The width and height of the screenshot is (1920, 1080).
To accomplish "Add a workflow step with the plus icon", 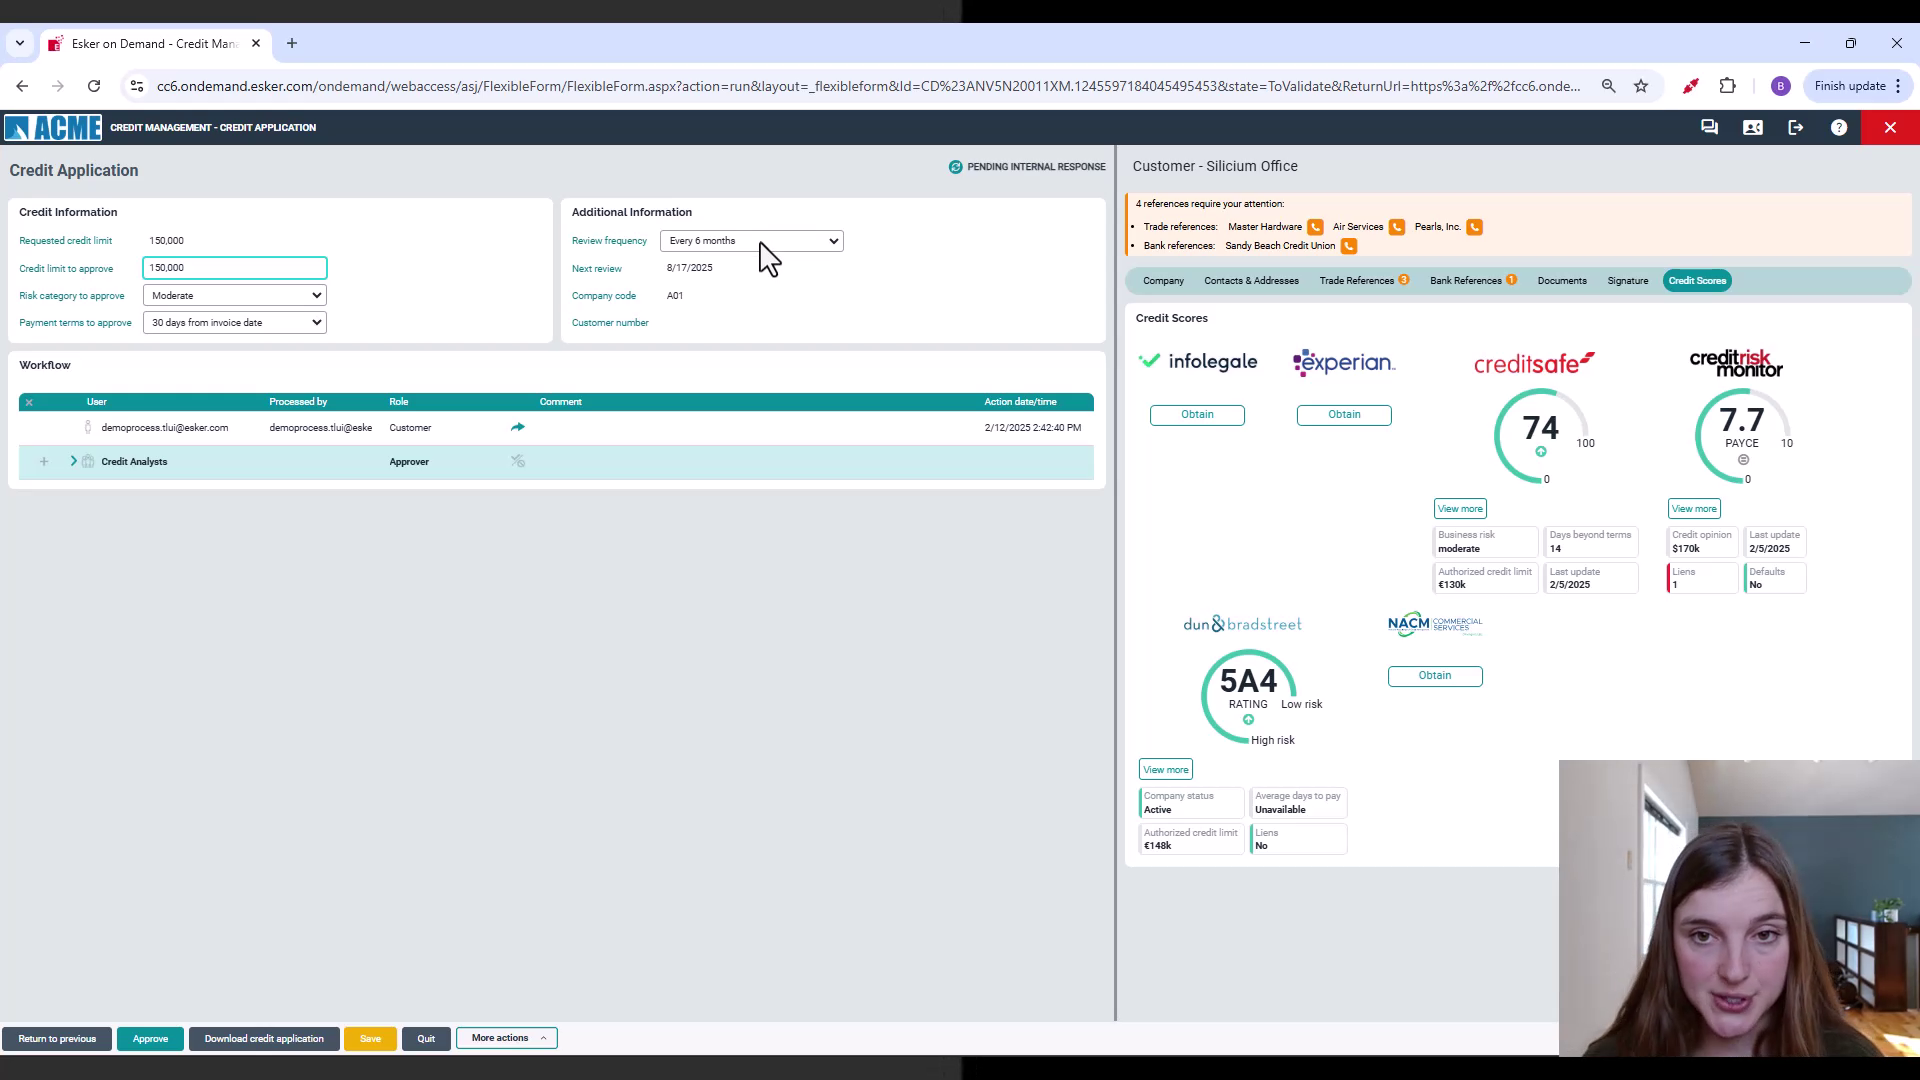I will [44, 462].
